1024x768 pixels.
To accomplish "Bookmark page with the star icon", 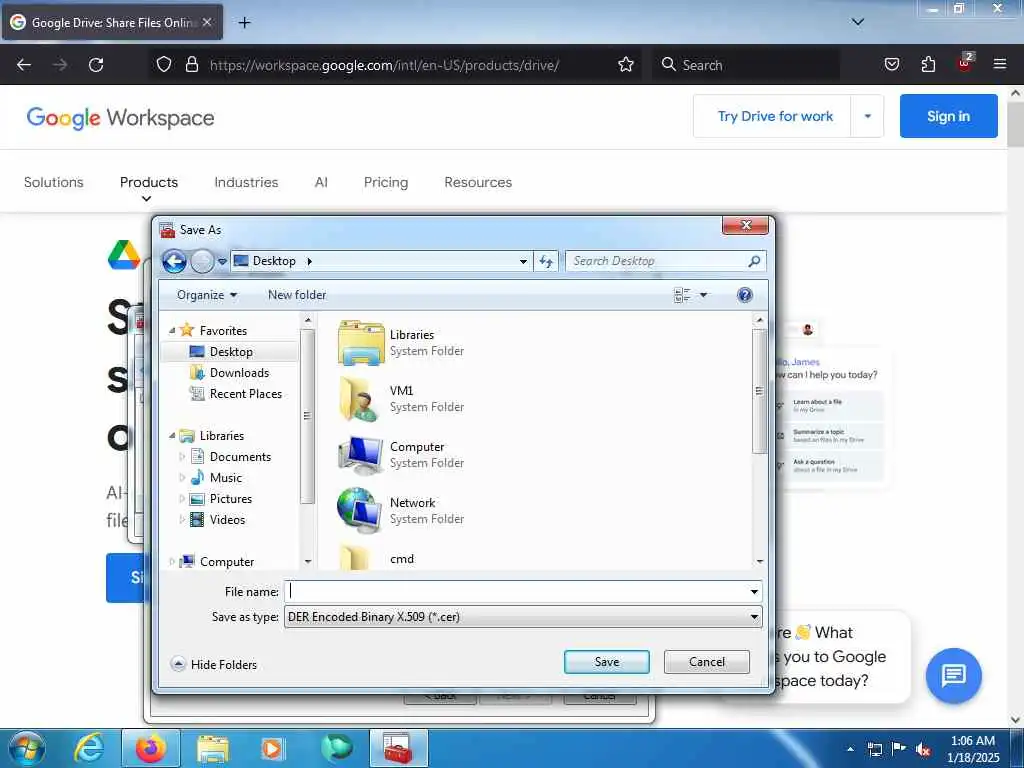I will click(x=626, y=65).
